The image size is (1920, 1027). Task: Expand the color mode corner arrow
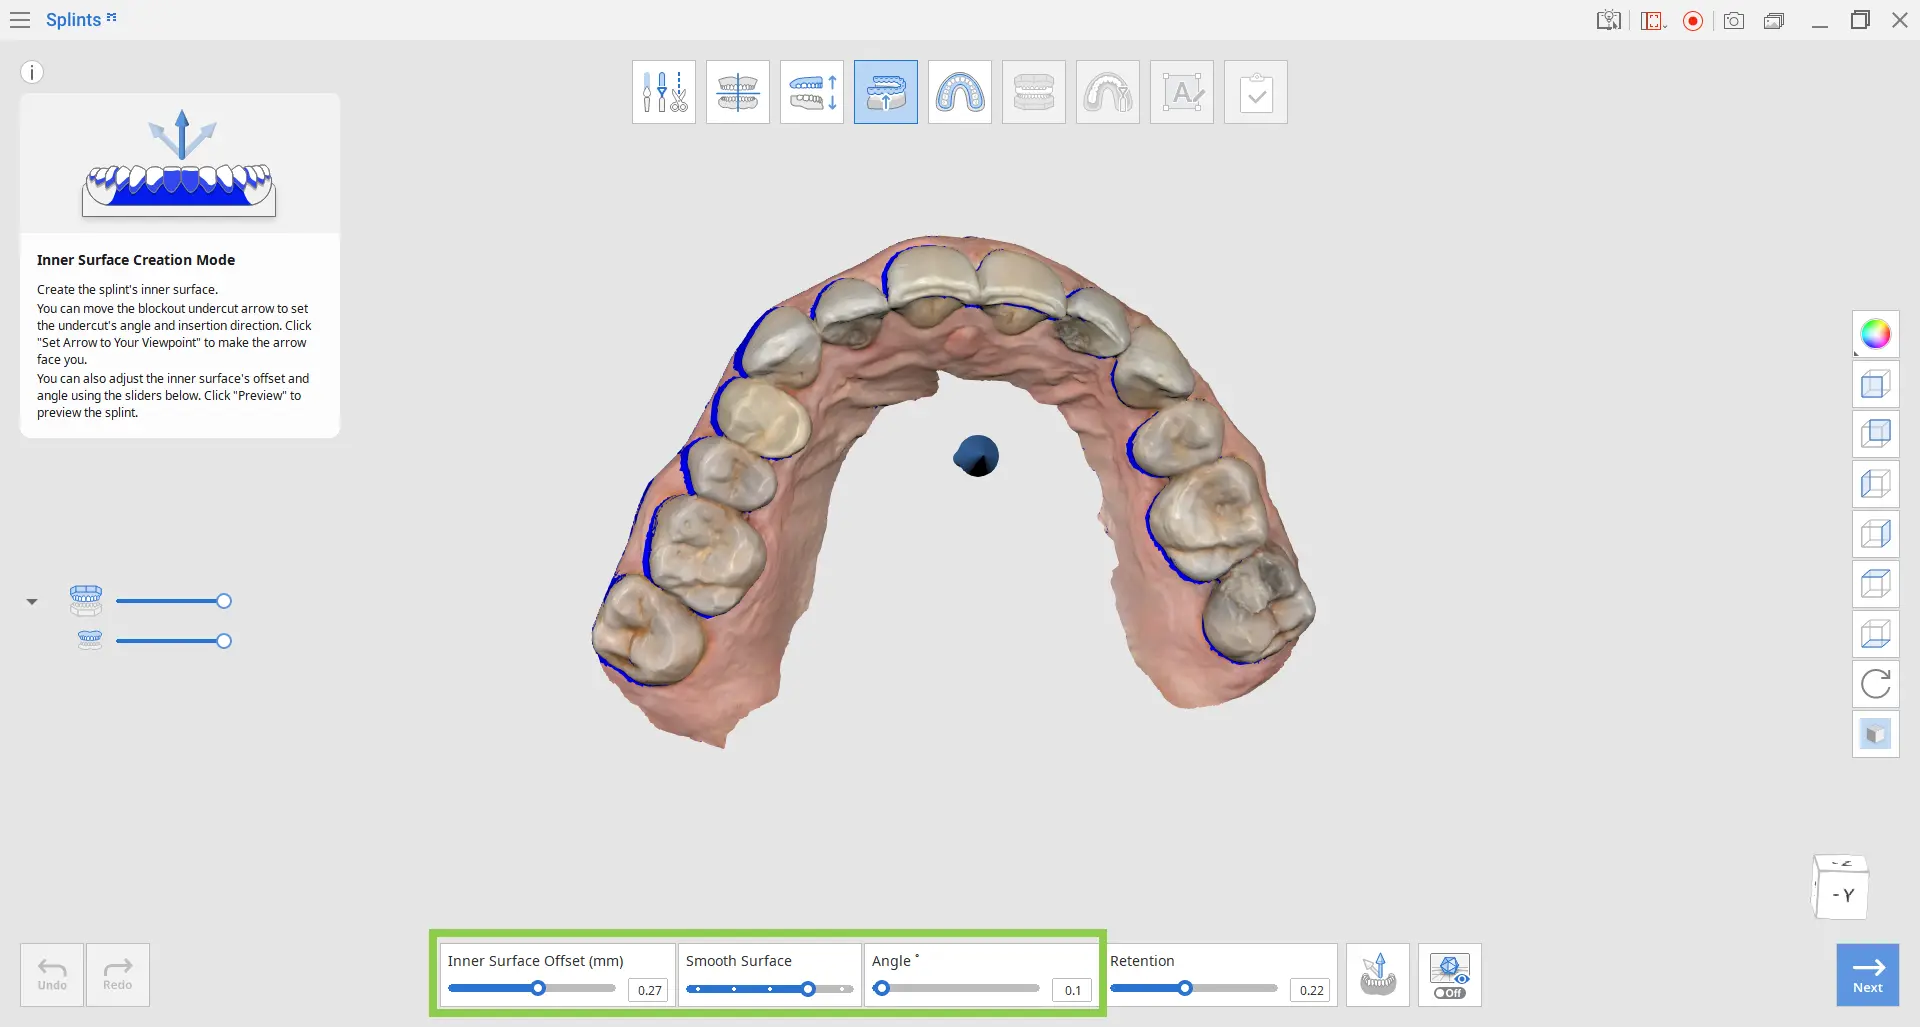pos(1857,353)
